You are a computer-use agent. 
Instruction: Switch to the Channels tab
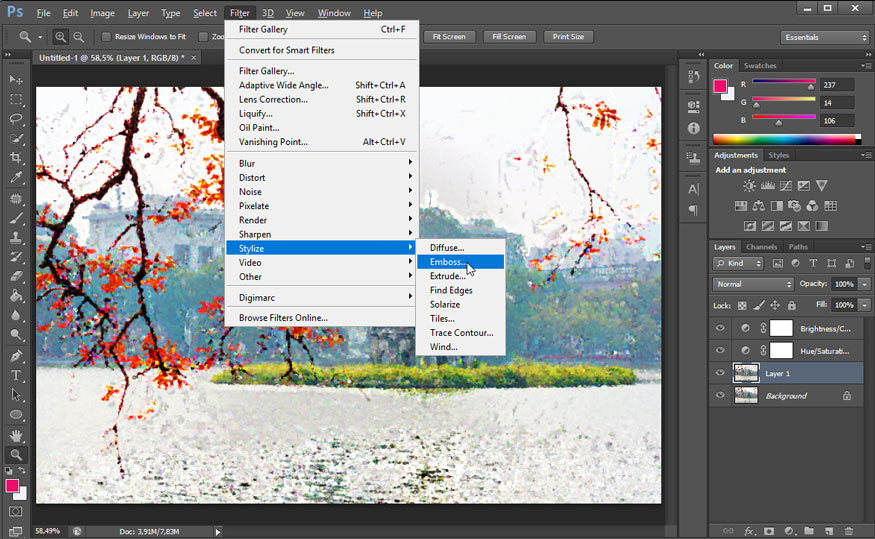click(761, 247)
